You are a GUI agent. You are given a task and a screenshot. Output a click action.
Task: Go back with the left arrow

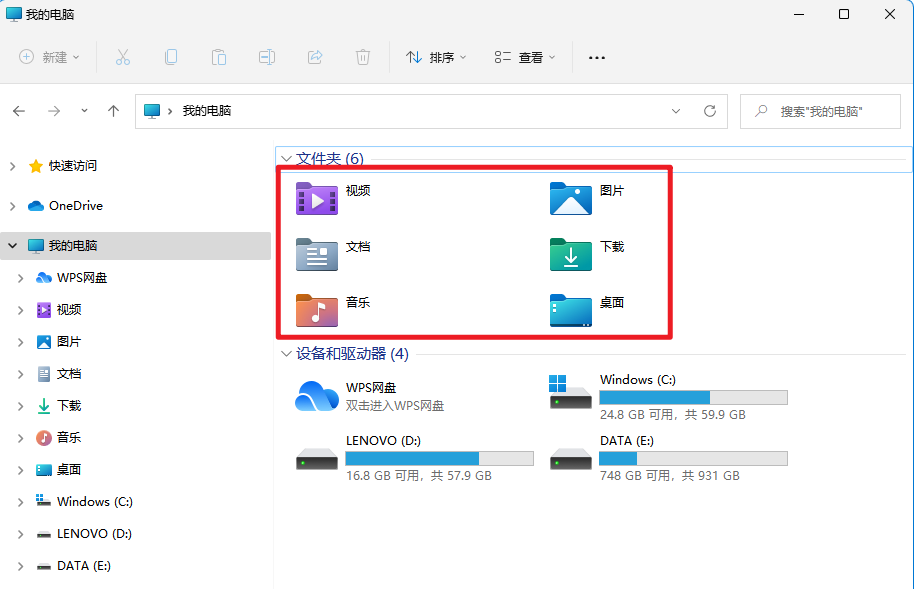coord(19,111)
